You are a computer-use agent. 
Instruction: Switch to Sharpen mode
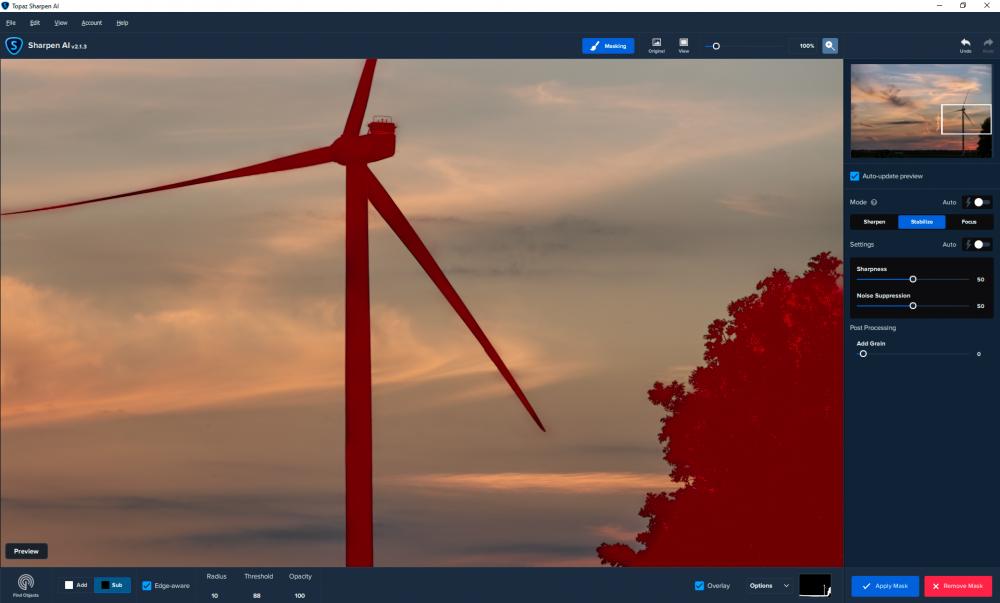[874, 222]
